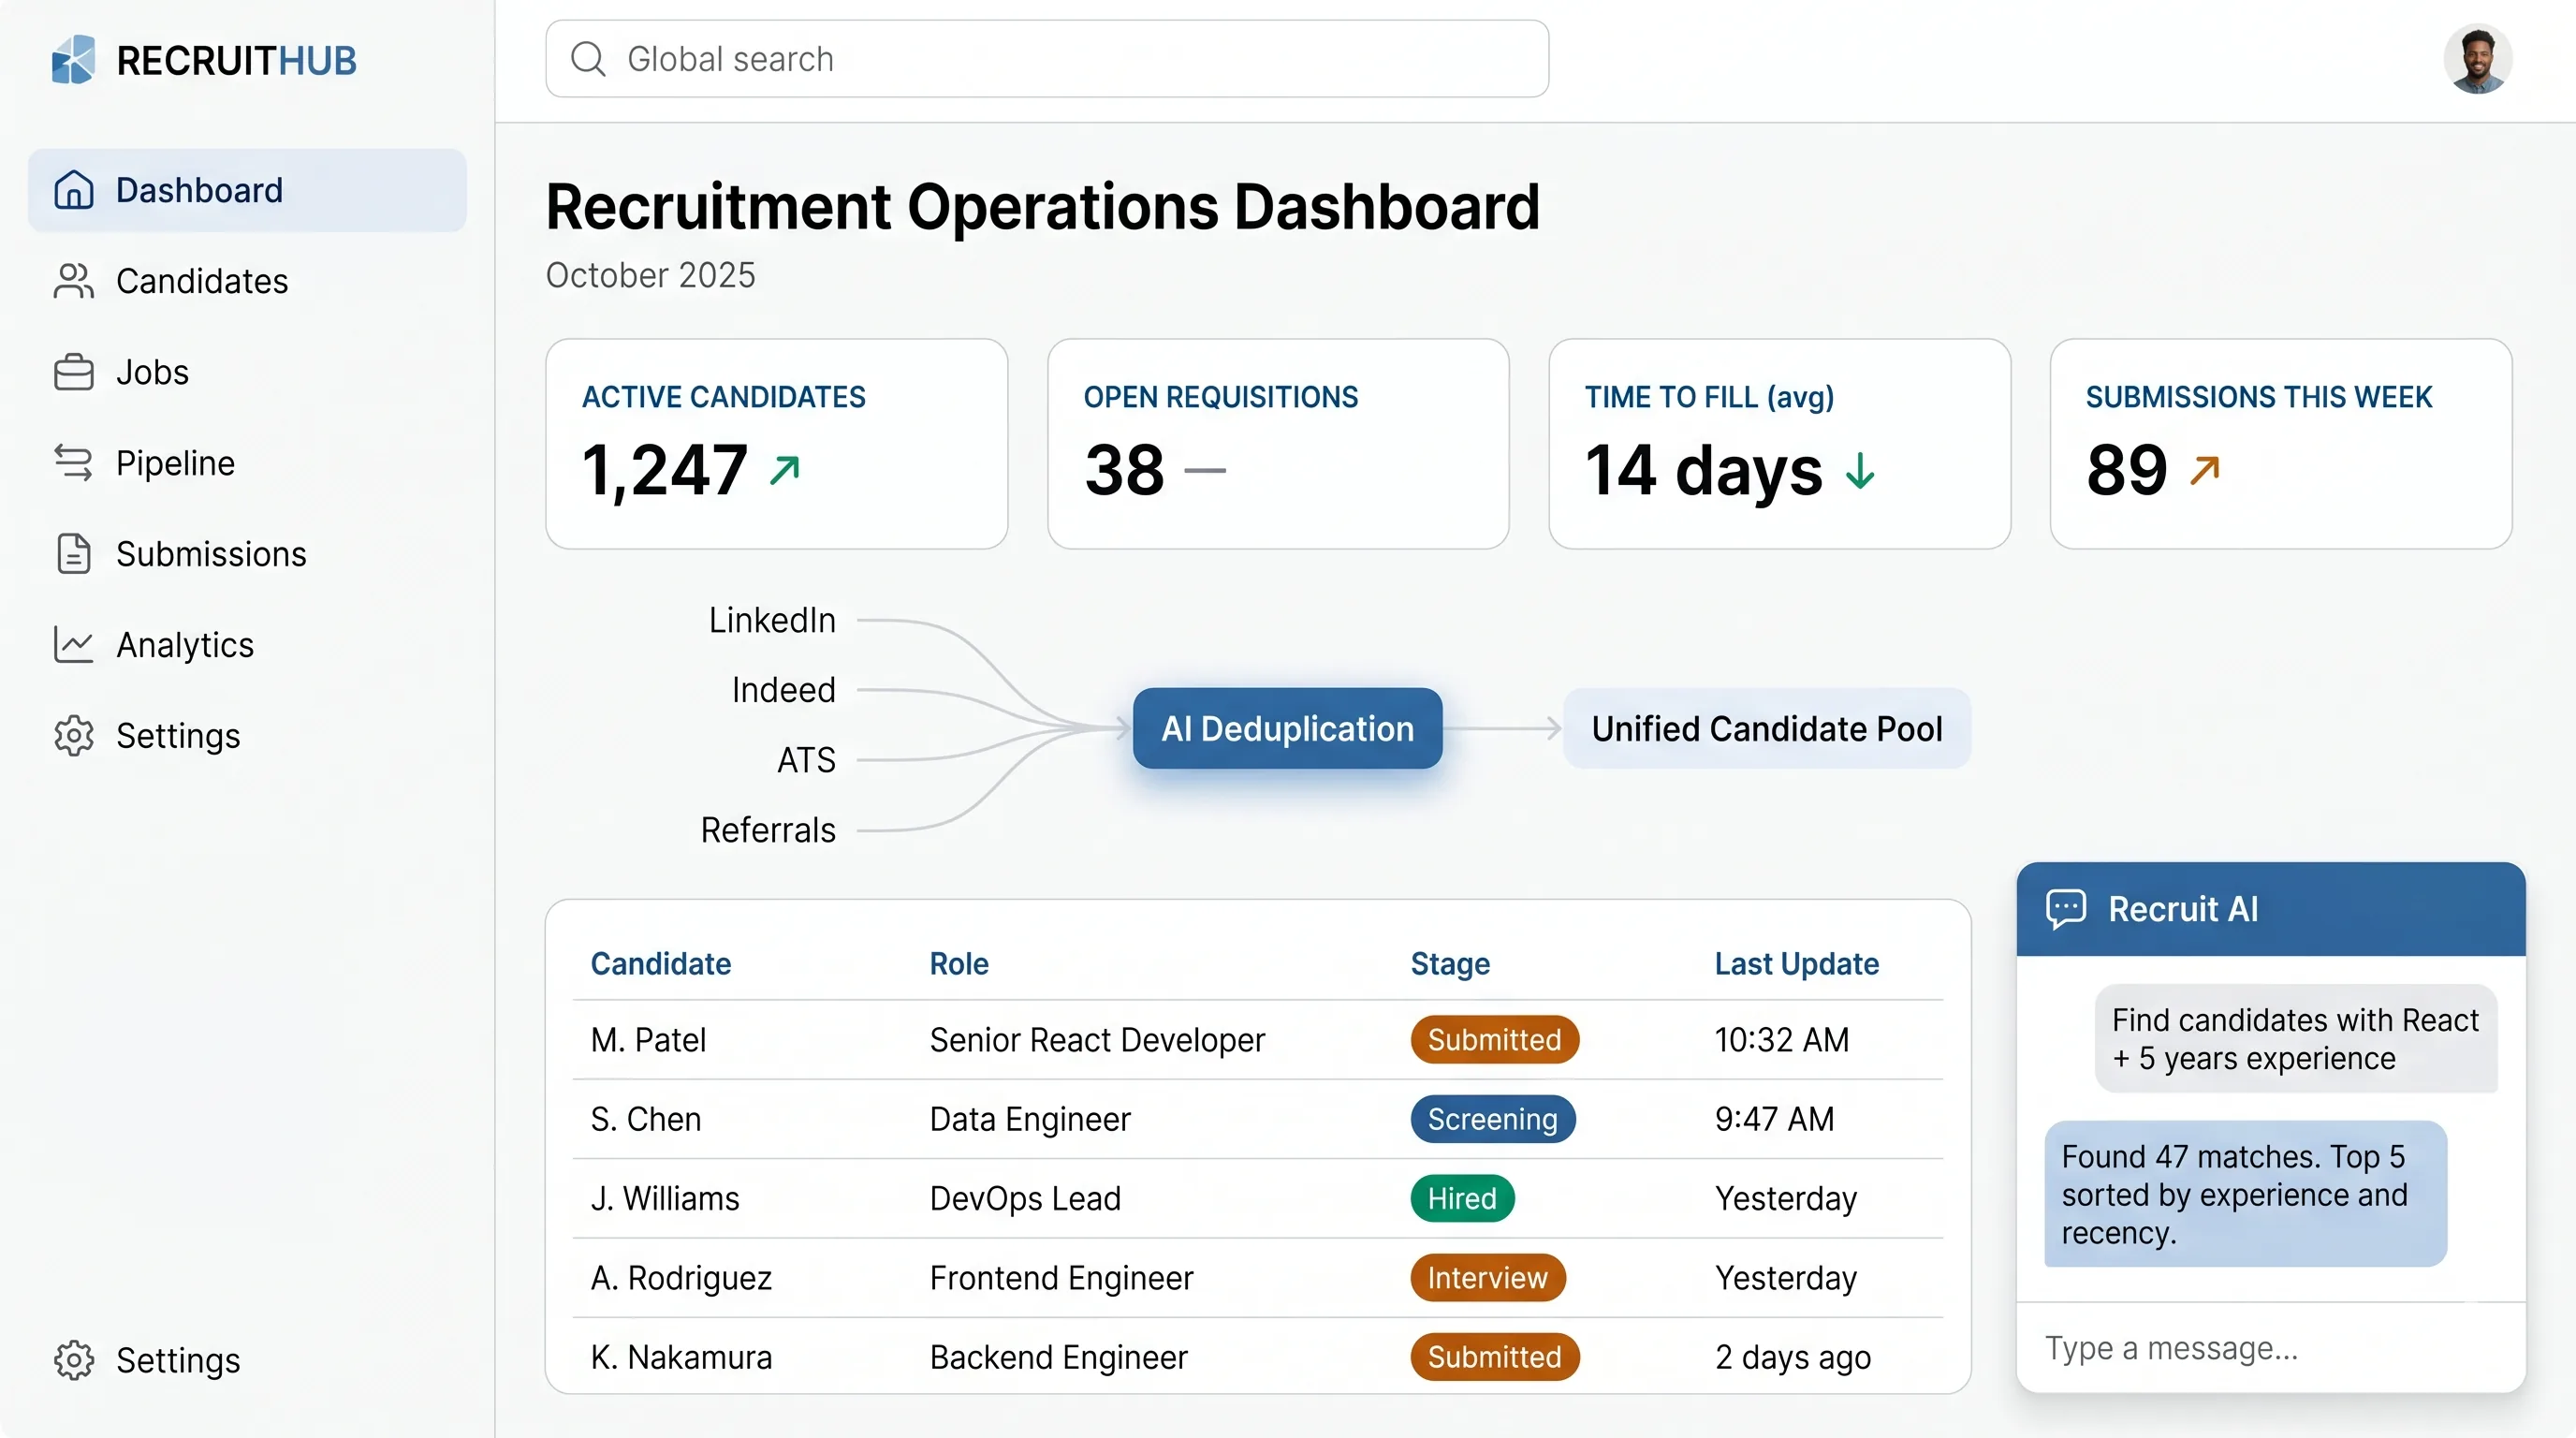The image size is (2576, 1438).
Task: Click the bottom-left Settings gear icon
Action: click(x=73, y=1360)
